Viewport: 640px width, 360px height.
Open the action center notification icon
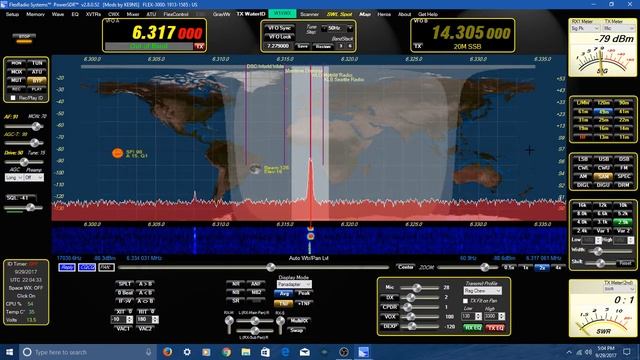click(627, 352)
